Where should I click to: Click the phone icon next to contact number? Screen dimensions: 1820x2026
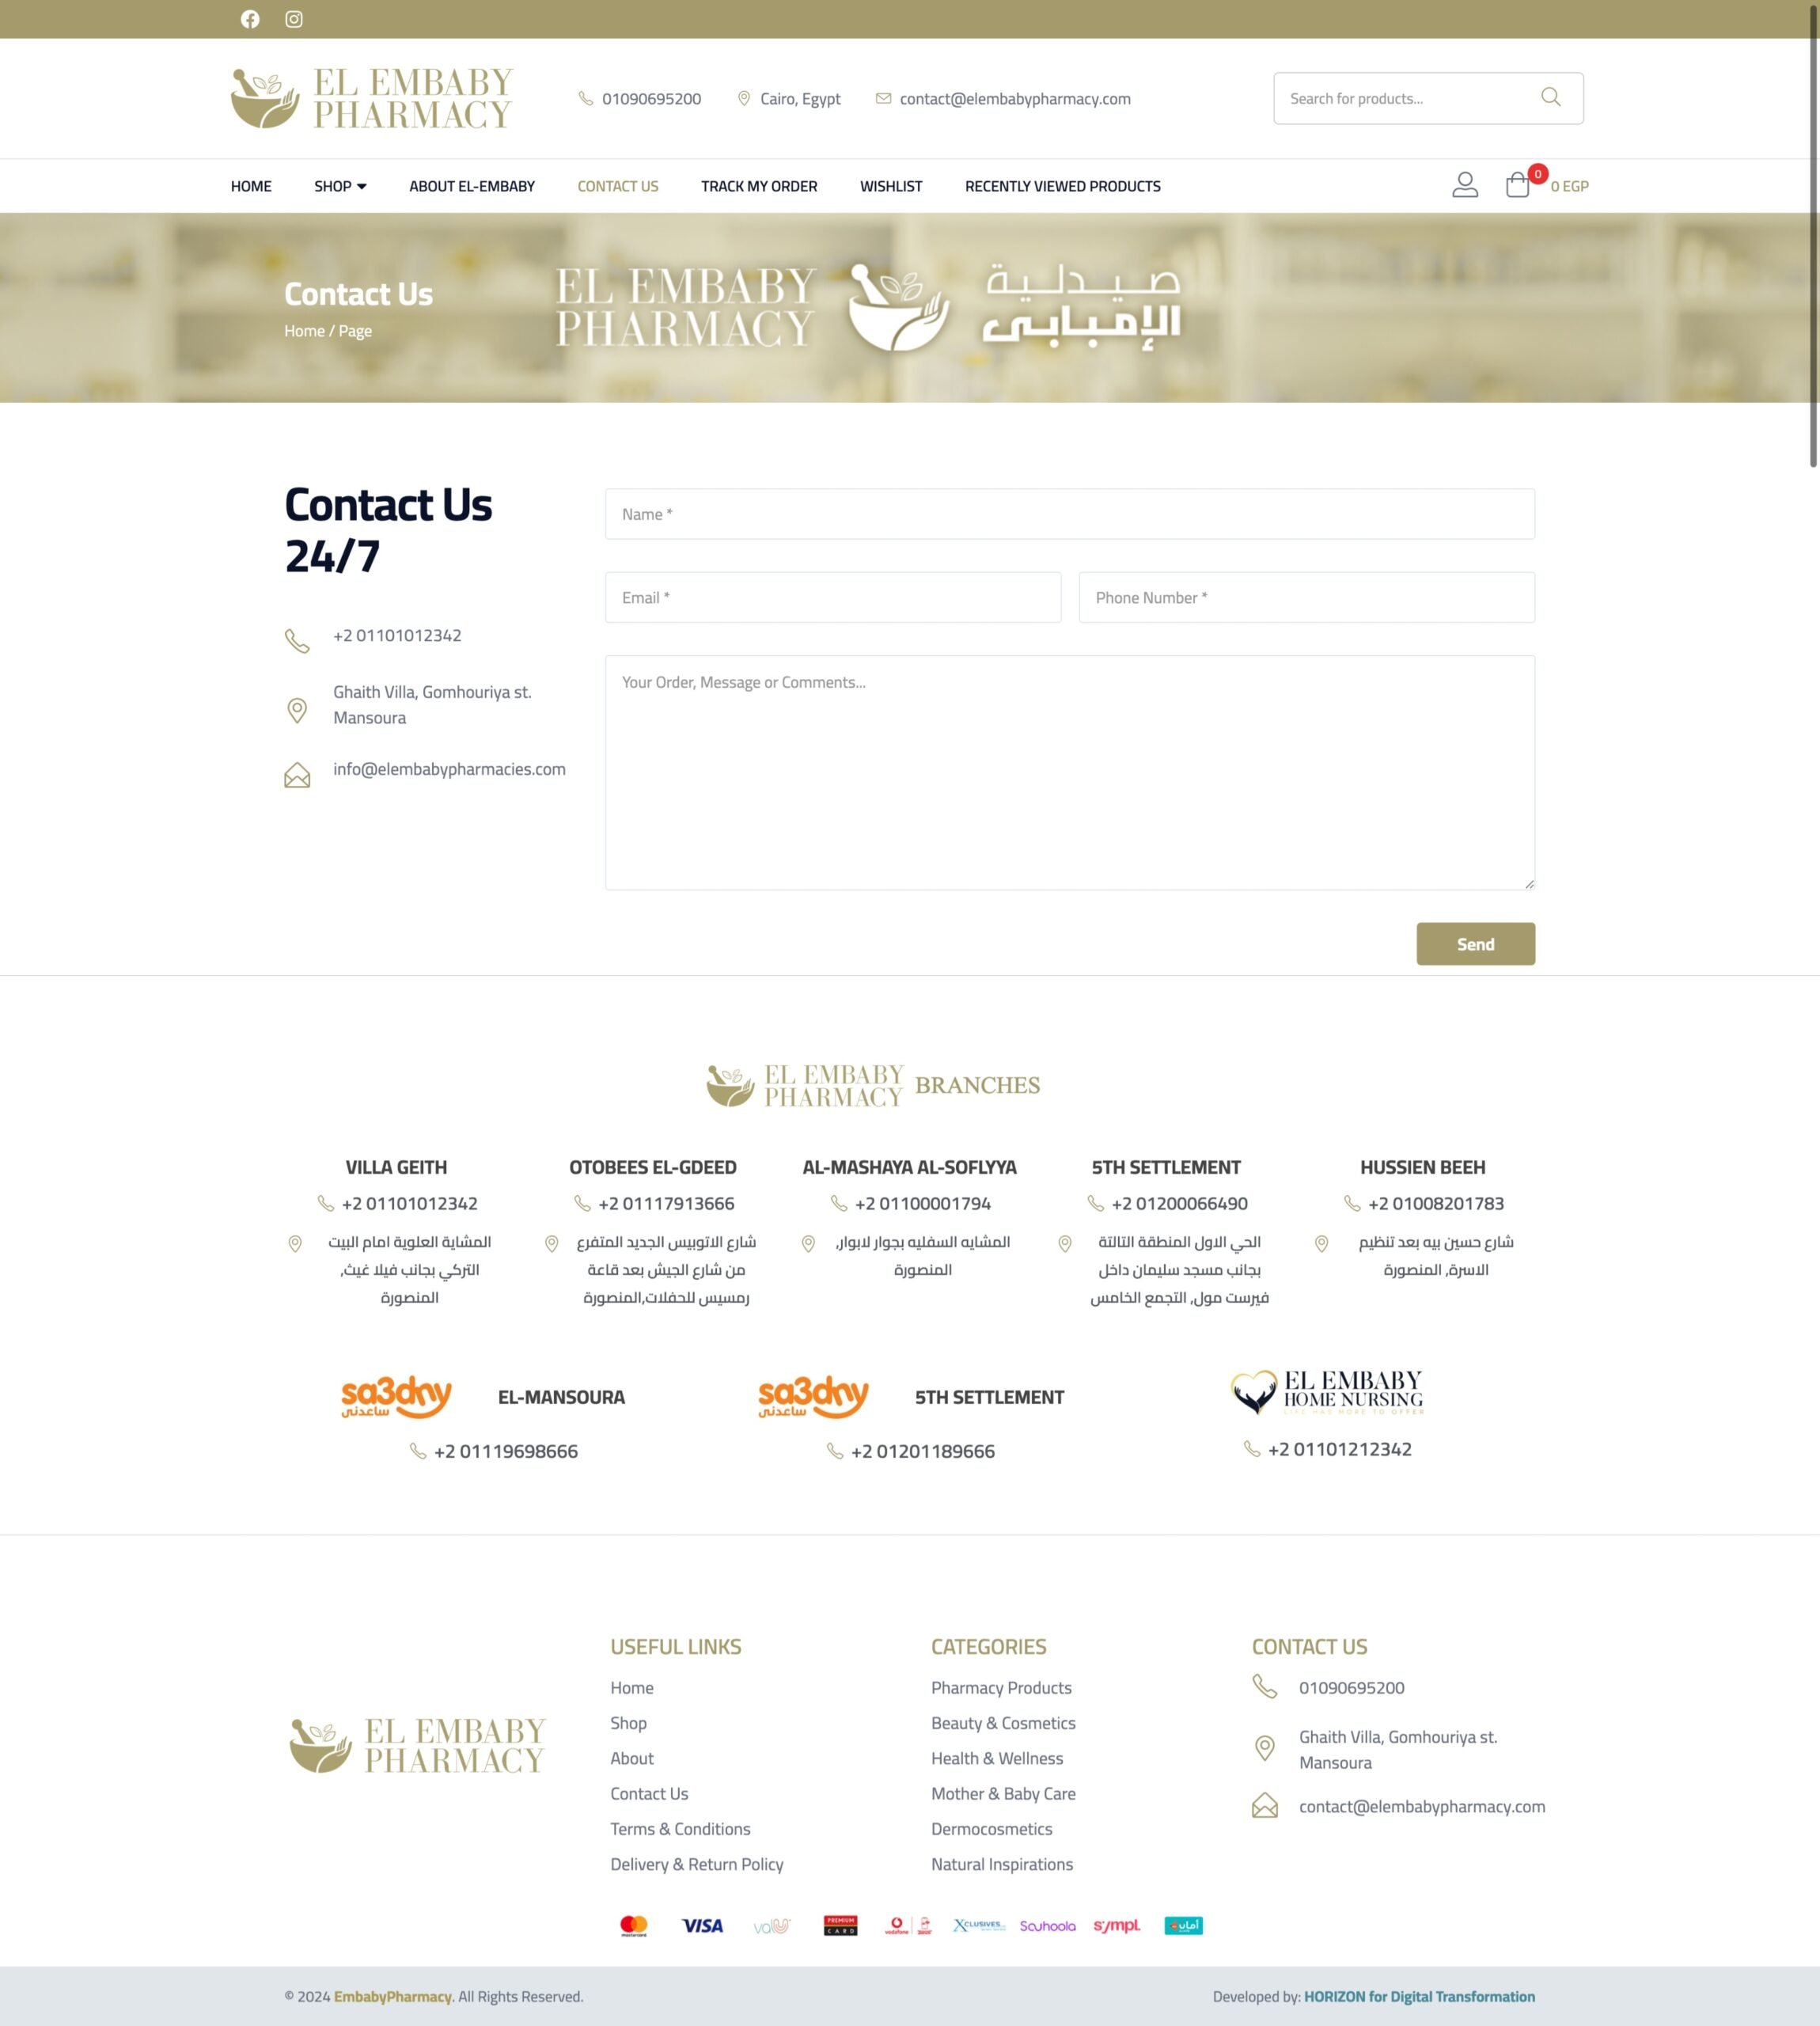pos(295,636)
